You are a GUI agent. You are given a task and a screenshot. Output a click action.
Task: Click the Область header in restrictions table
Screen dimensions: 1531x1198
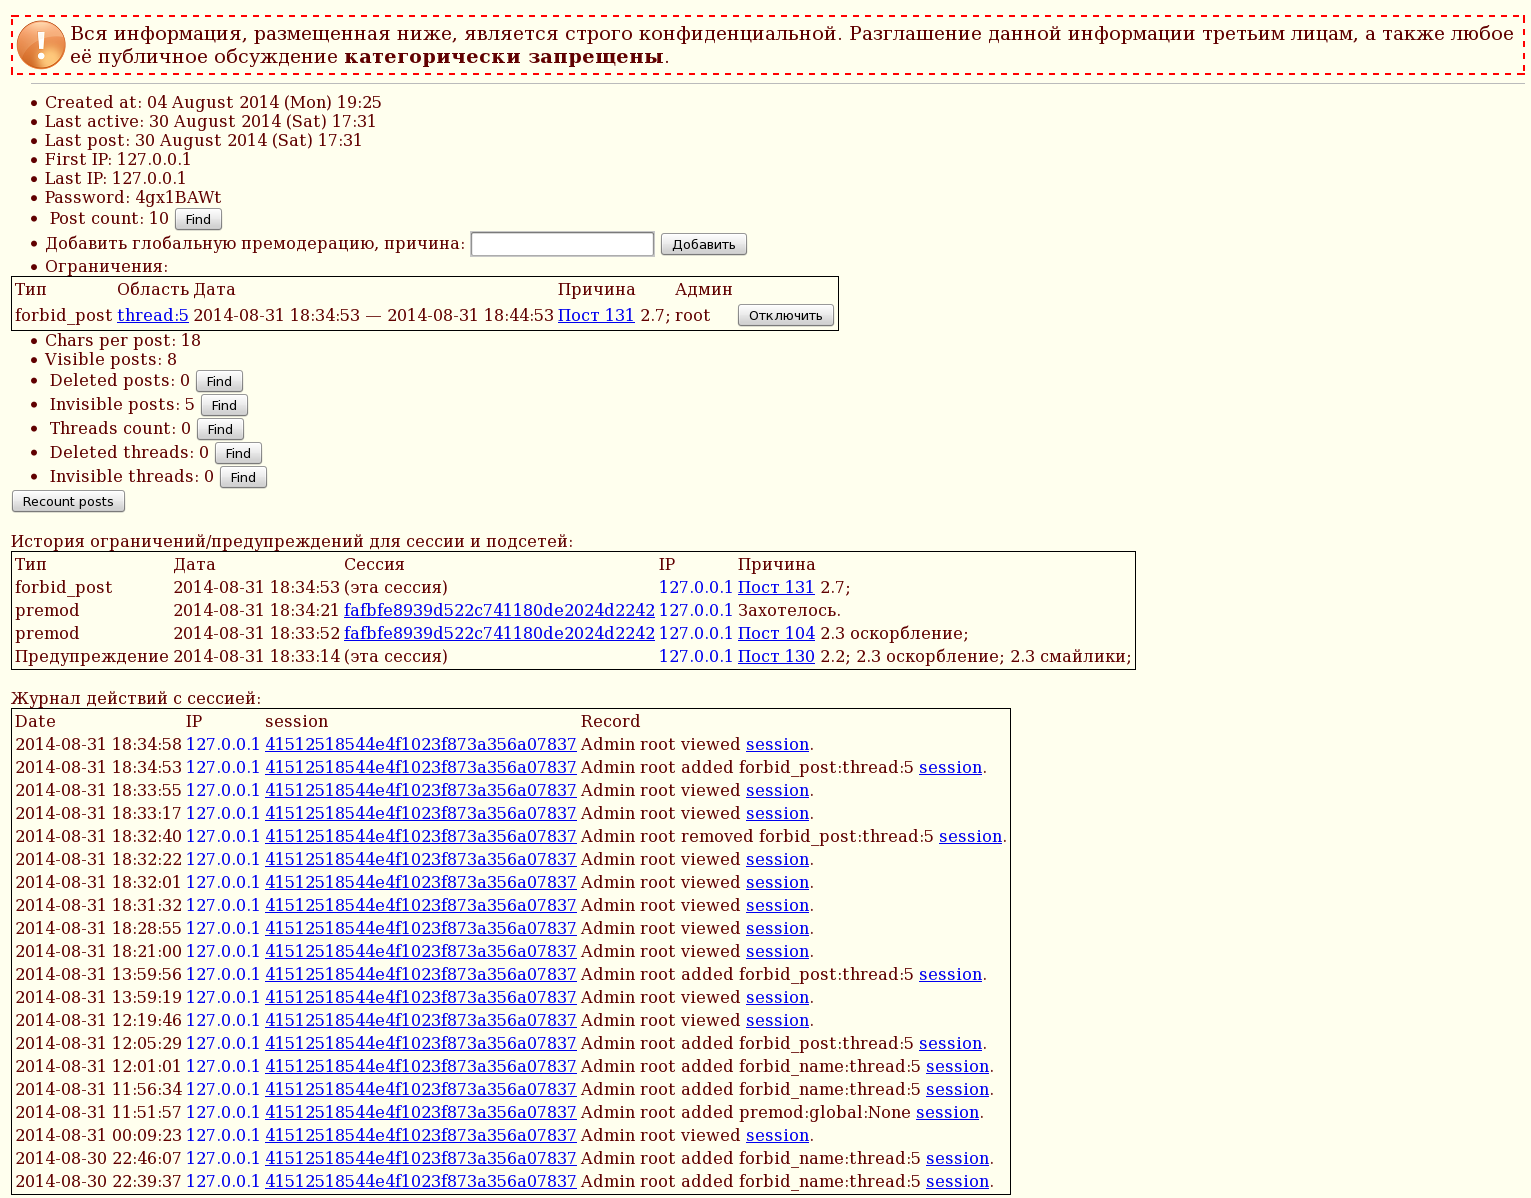(153, 289)
